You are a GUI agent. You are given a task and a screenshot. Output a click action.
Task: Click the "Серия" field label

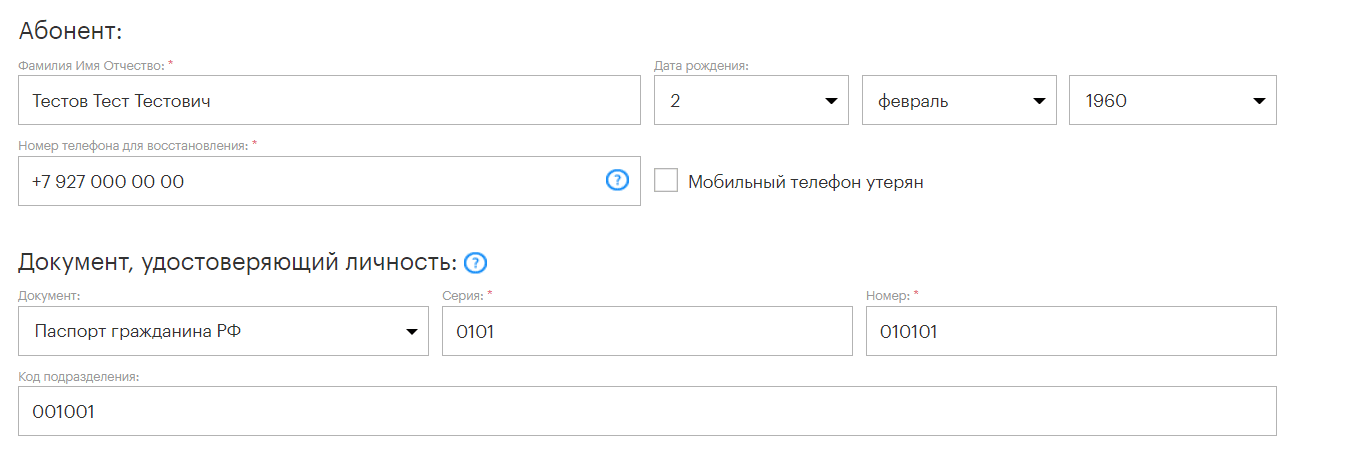tap(463, 296)
